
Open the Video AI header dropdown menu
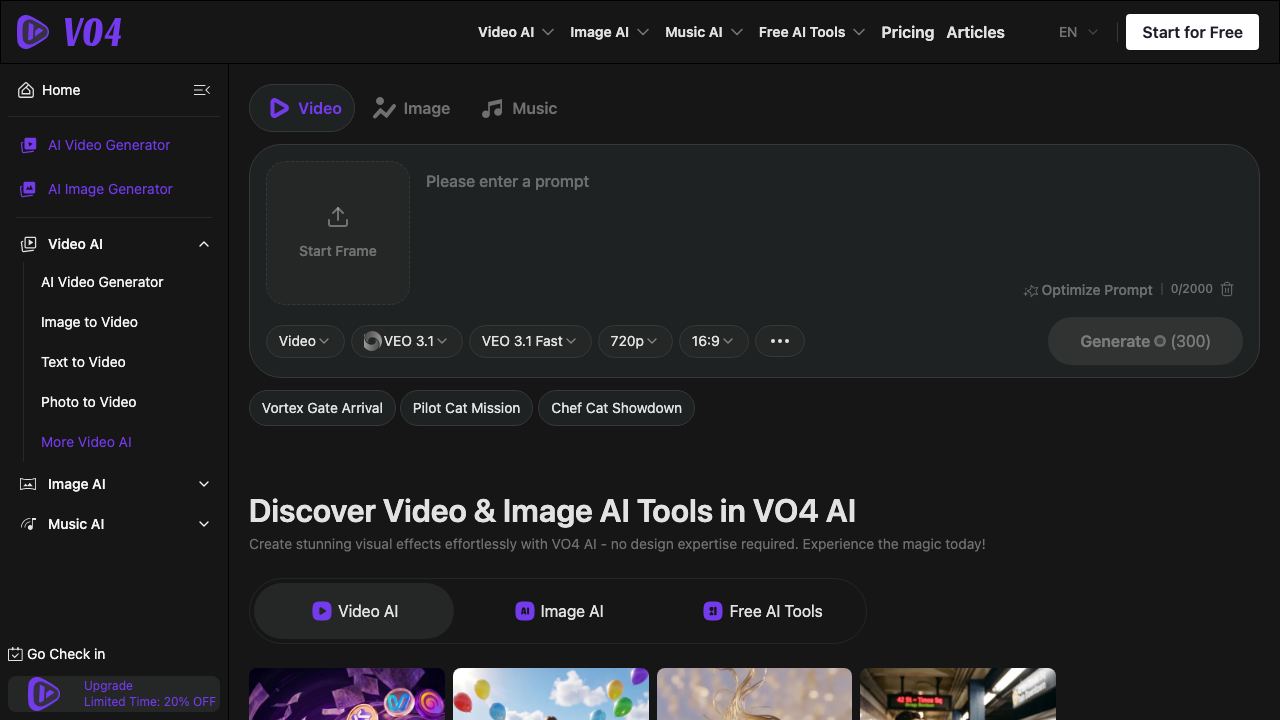pos(516,32)
